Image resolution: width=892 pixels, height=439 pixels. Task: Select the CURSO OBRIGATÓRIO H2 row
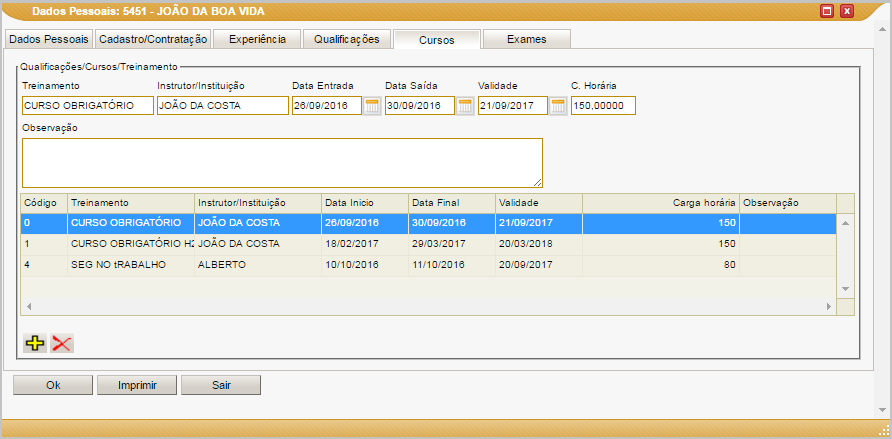click(x=428, y=244)
